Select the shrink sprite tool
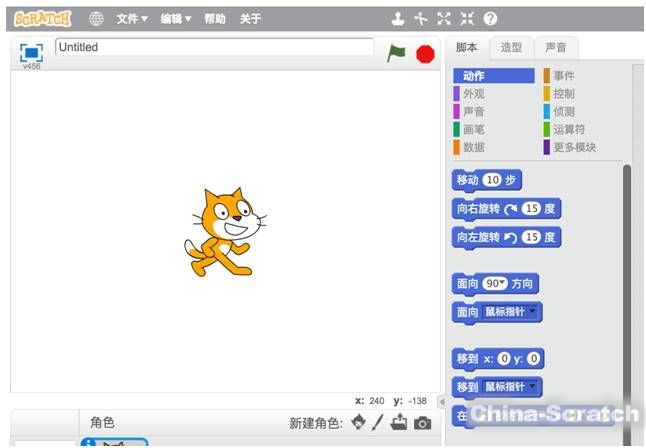The image size is (646, 448). (x=467, y=18)
